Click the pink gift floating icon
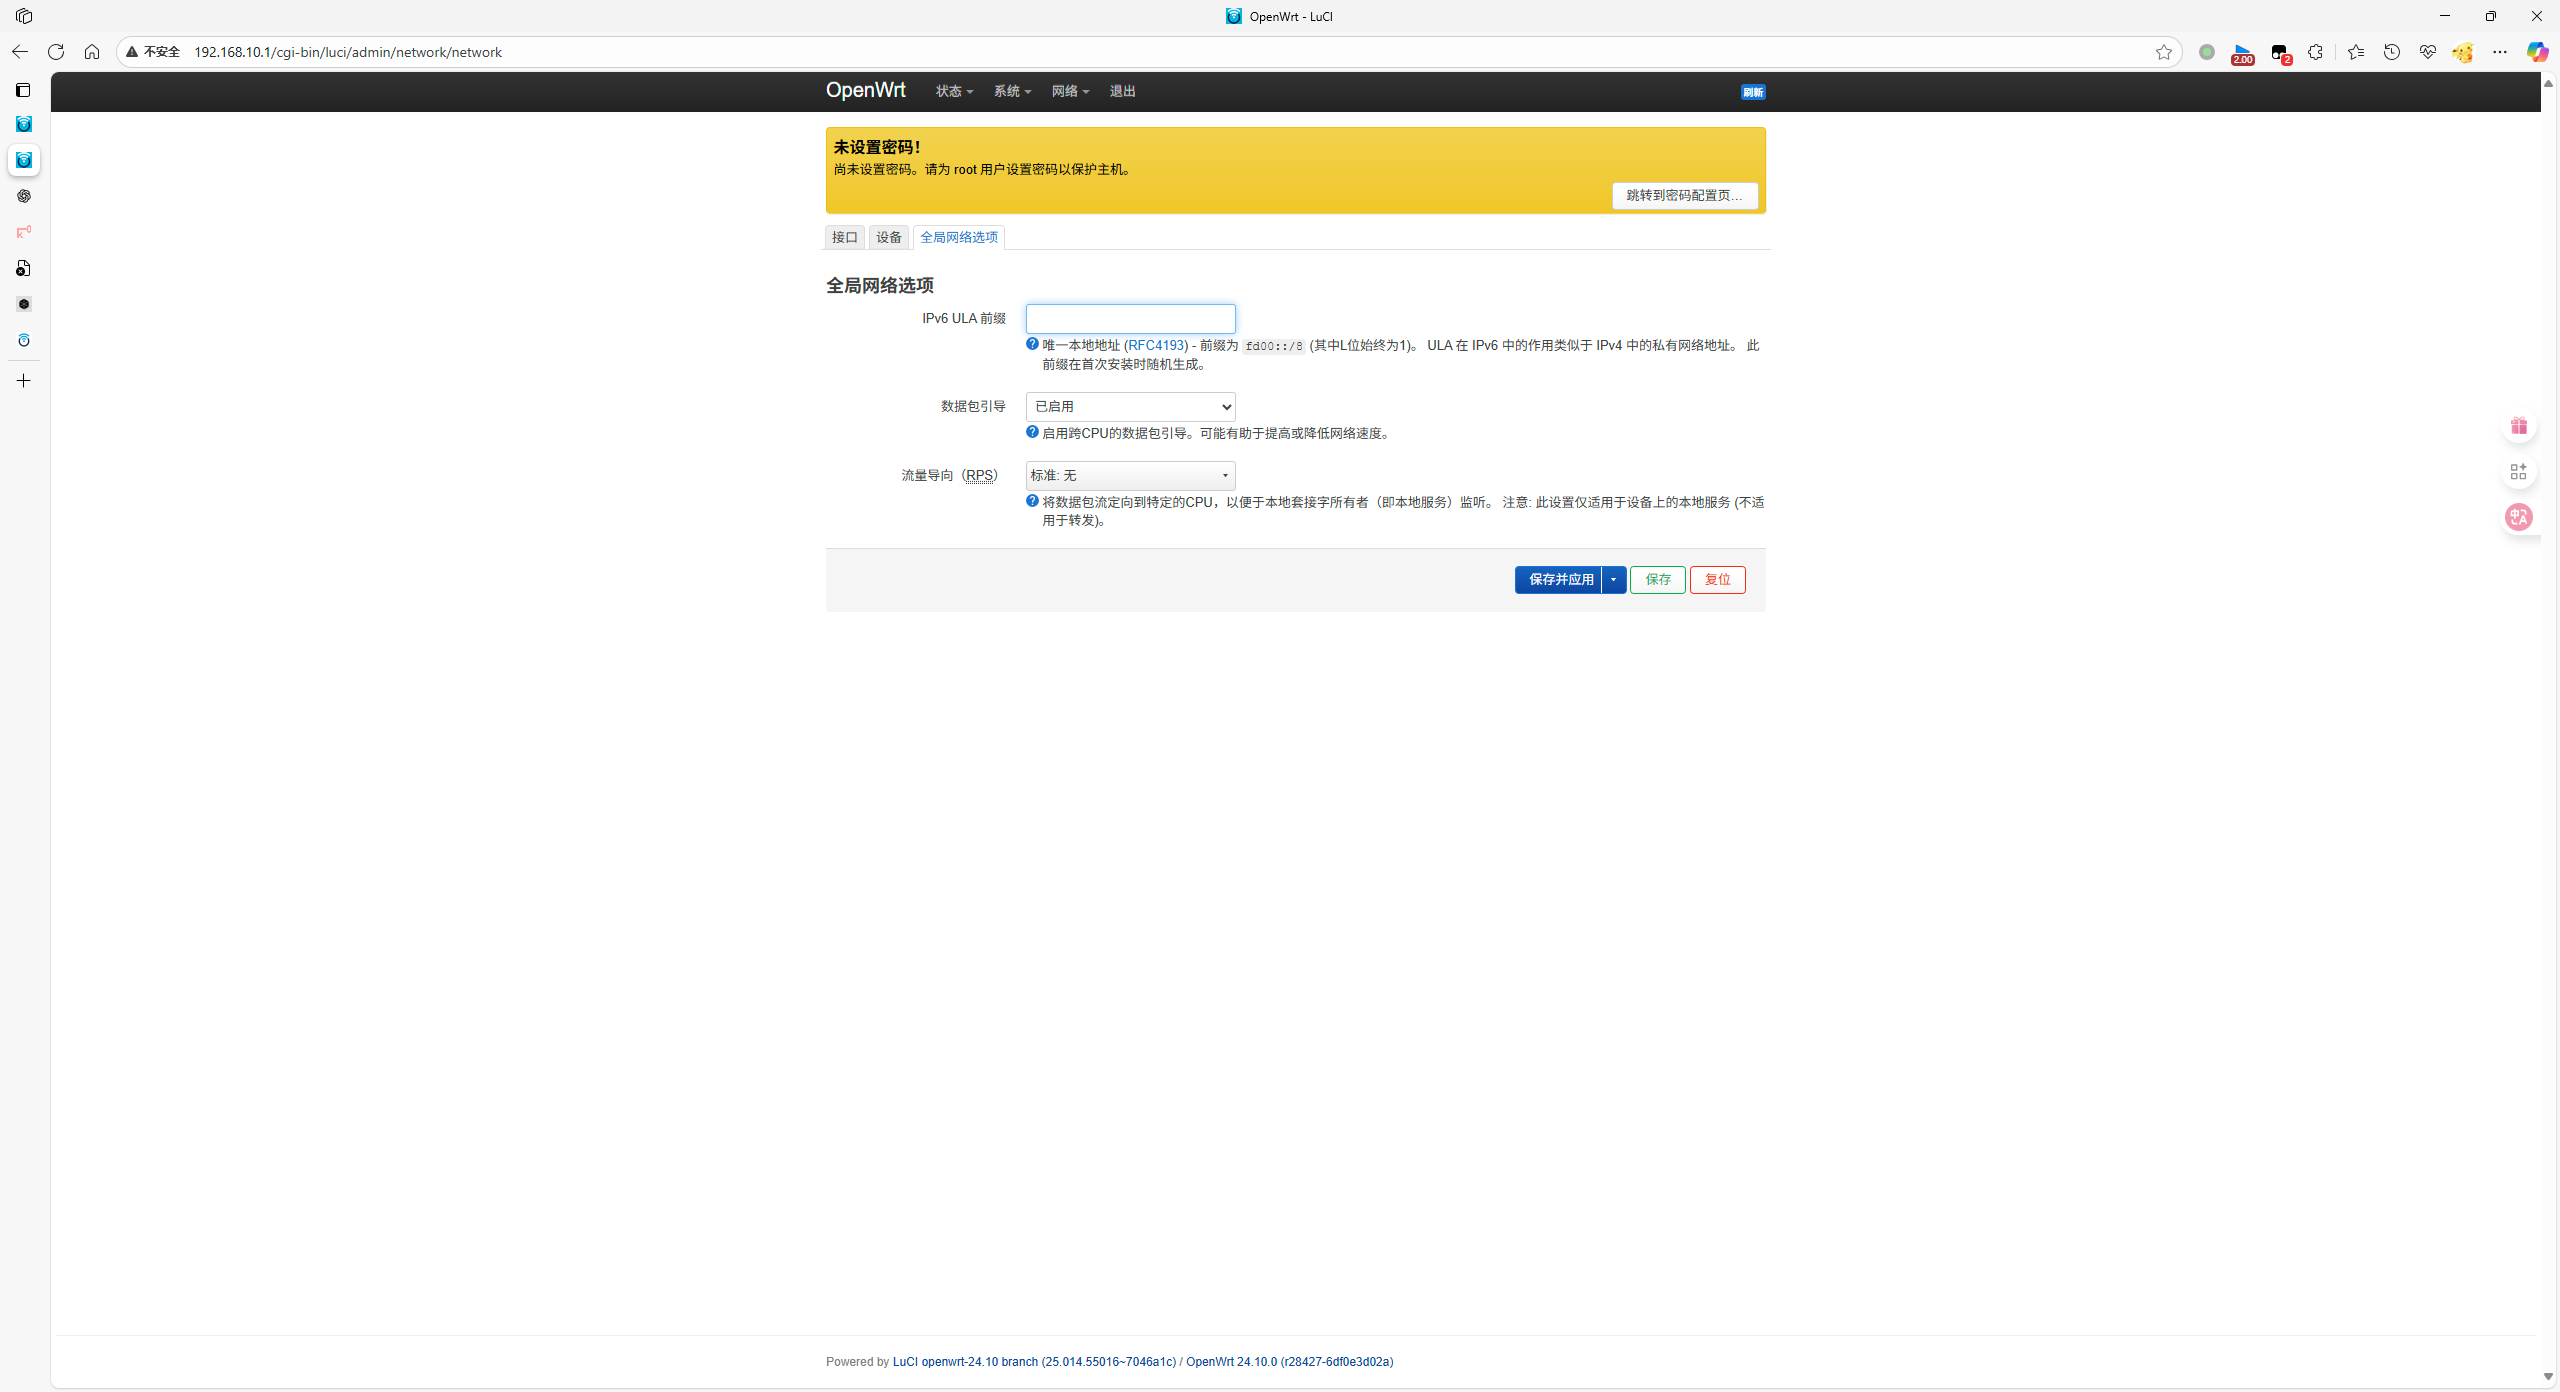The image size is (2560, 1392). pos(2519,426)
